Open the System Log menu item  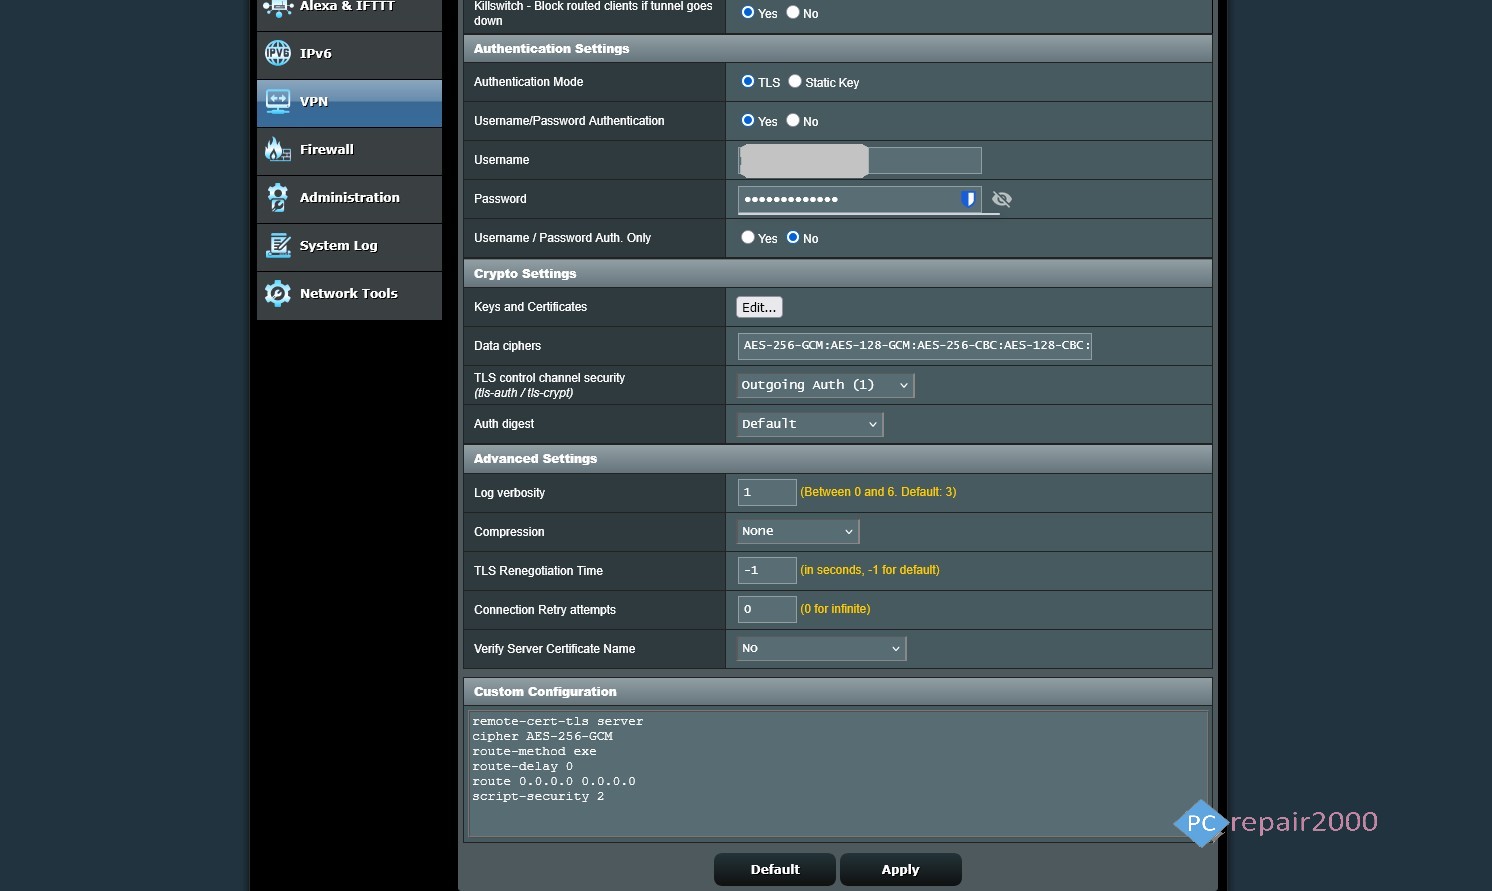[x=349, y=247]
